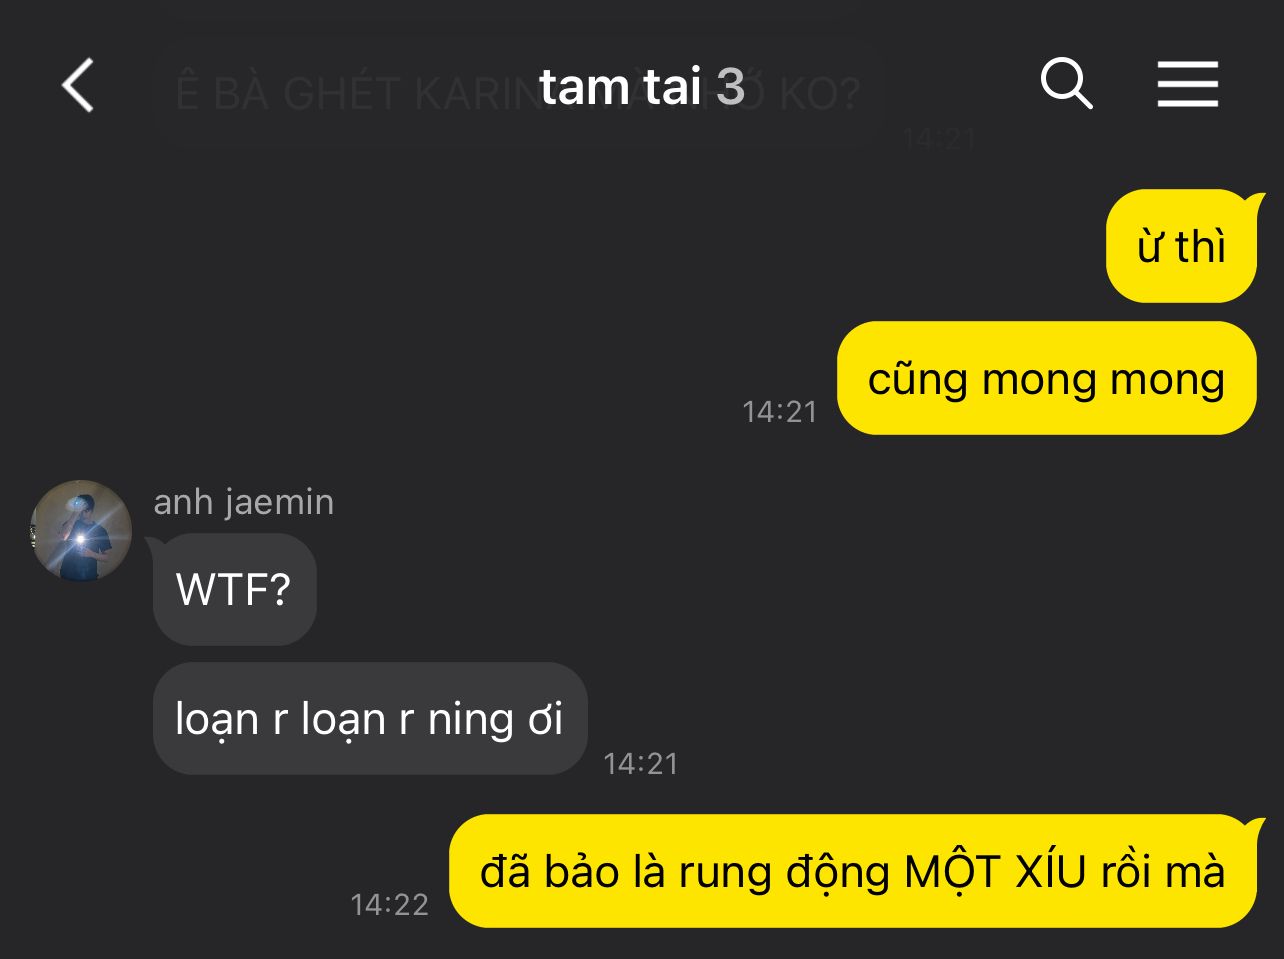Tap the word "MỘT XÍU" in last message

click(x=995, y=872)
